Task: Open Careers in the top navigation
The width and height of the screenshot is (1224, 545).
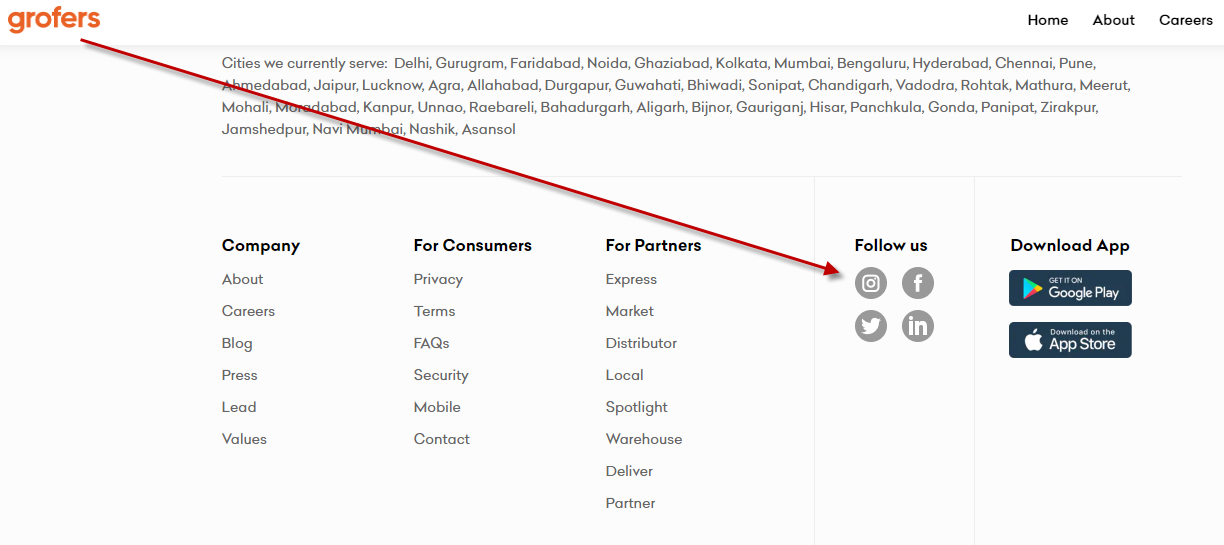Action: pyautogui.click(x=1186, y=20)
